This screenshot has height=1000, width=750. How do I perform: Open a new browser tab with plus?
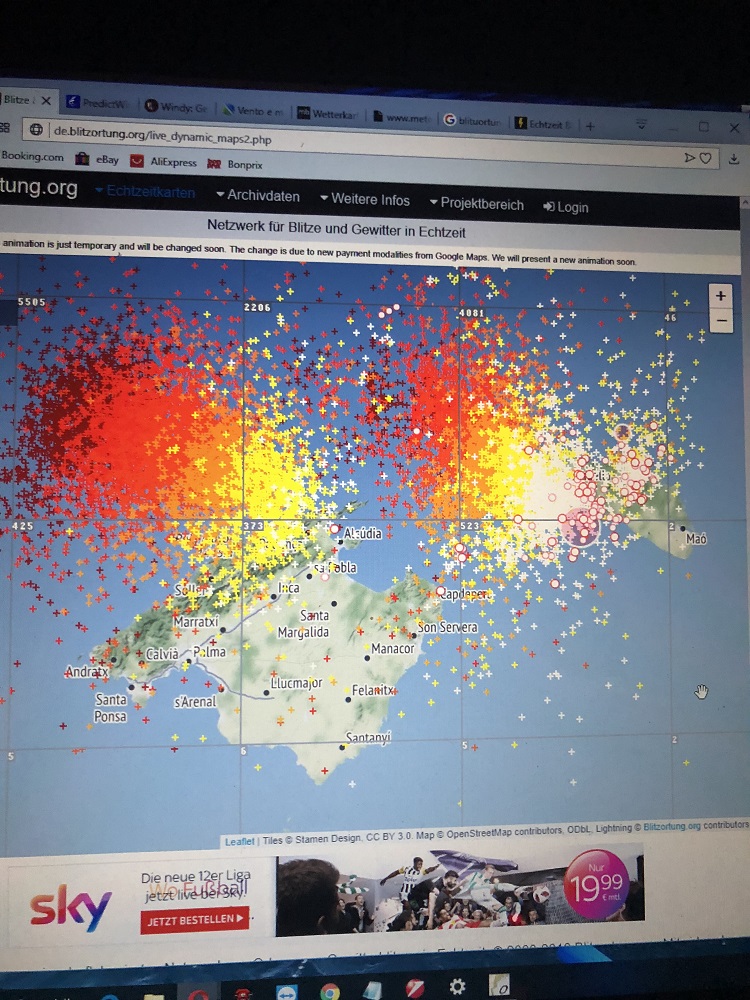tap(590, 126)
